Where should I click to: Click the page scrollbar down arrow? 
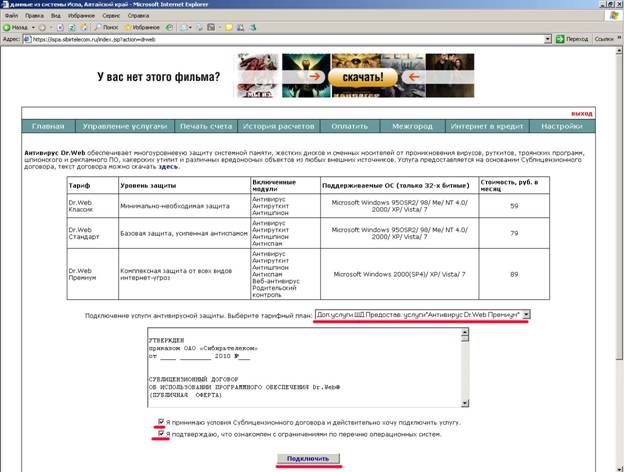click(x=619, y=468)
